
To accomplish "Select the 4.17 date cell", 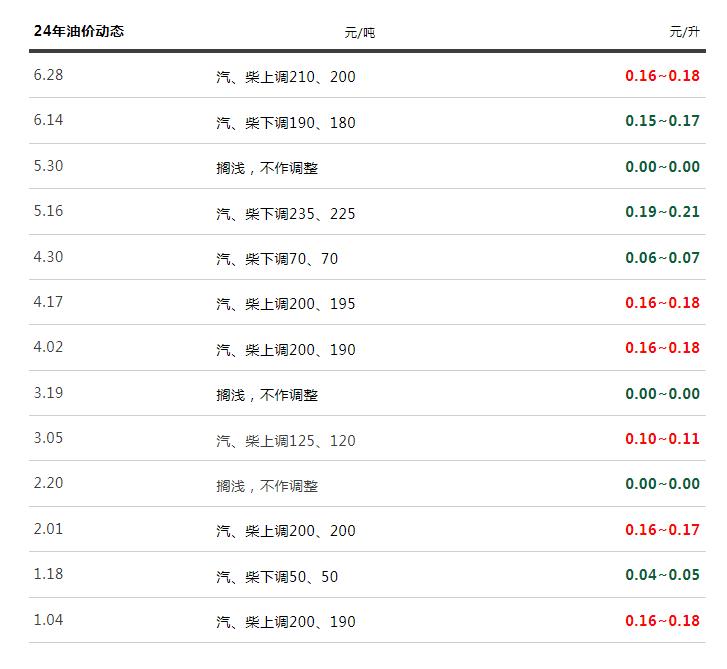I will point(48,302).
